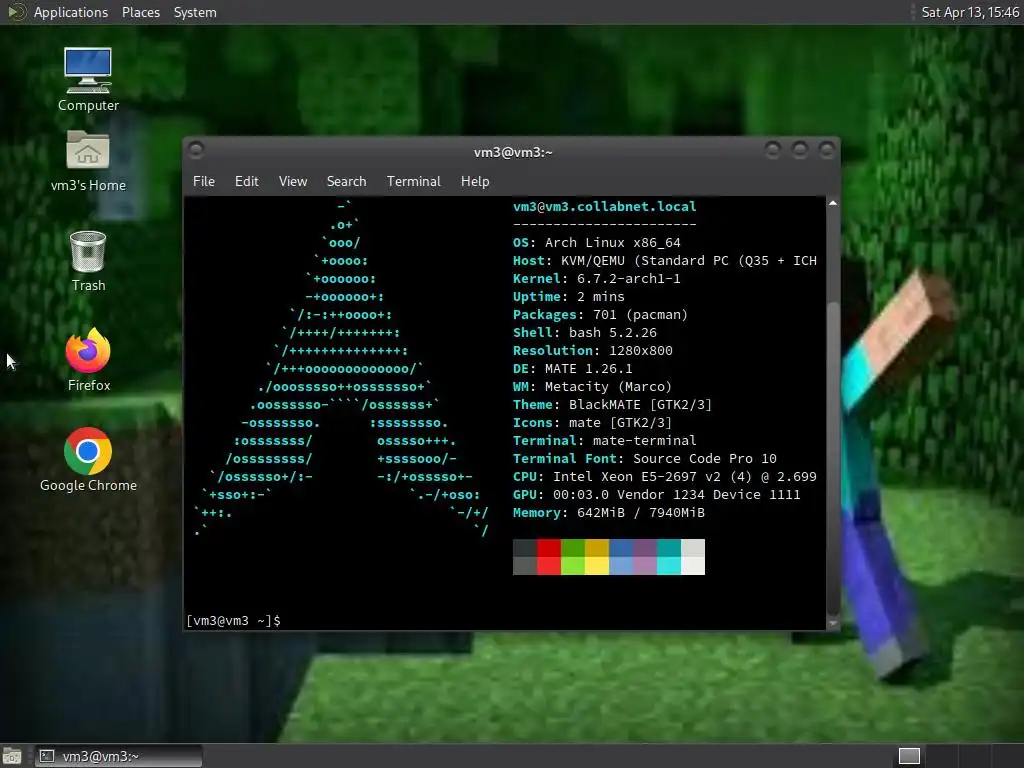This screenshot has height=768, width=1024.
Task: Minimize the terminal window
Action: click(773, 150)
